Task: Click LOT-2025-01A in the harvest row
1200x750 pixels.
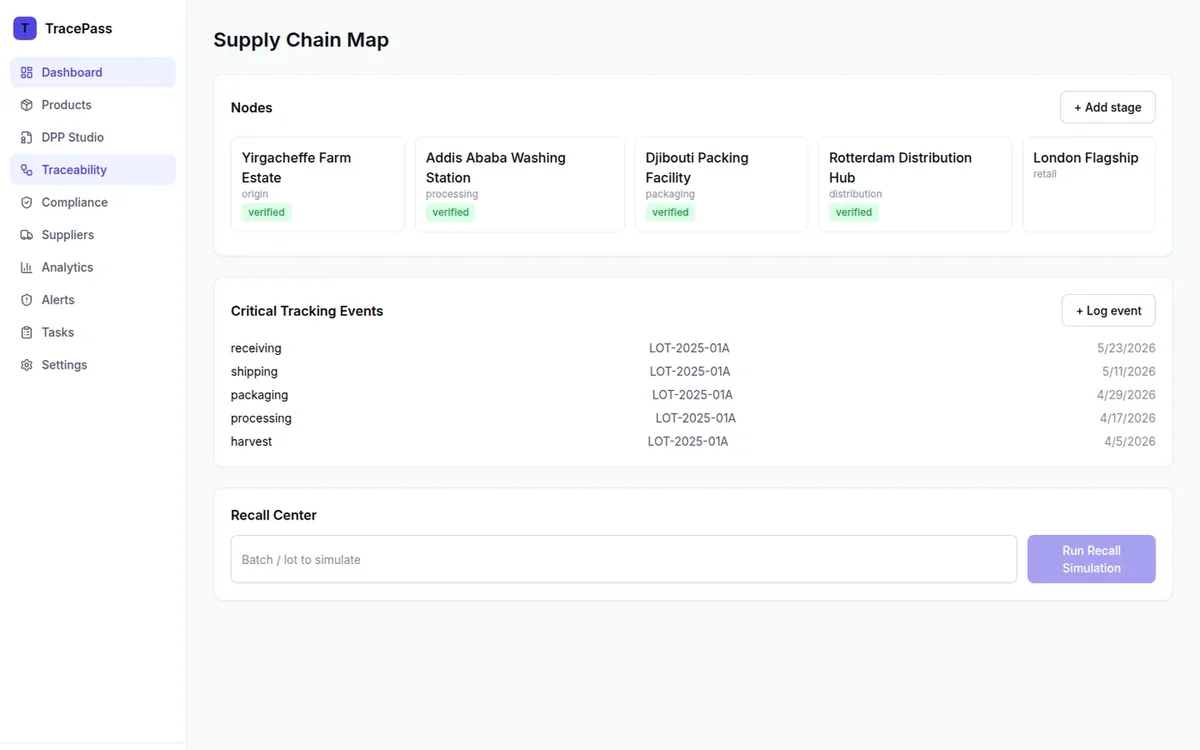Action: (x=688, y=441)
